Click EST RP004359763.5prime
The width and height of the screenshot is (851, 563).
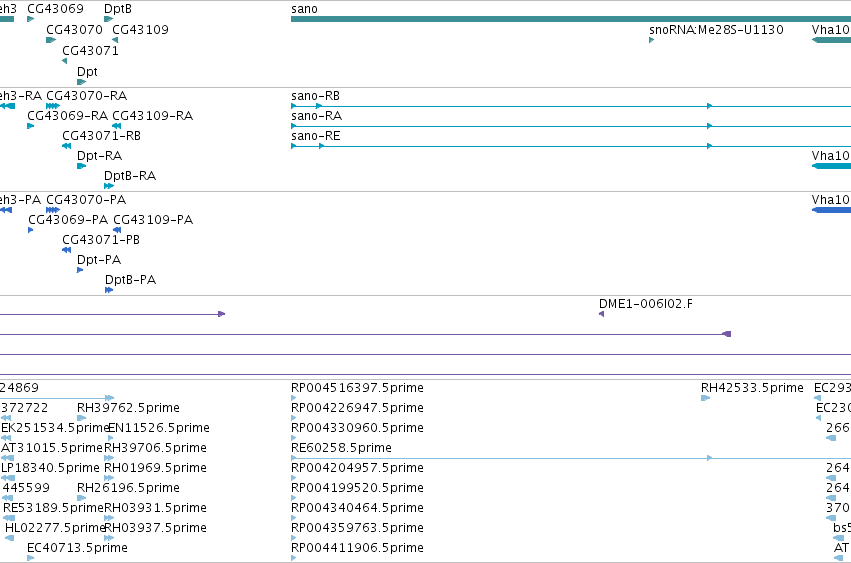point(357,528)
